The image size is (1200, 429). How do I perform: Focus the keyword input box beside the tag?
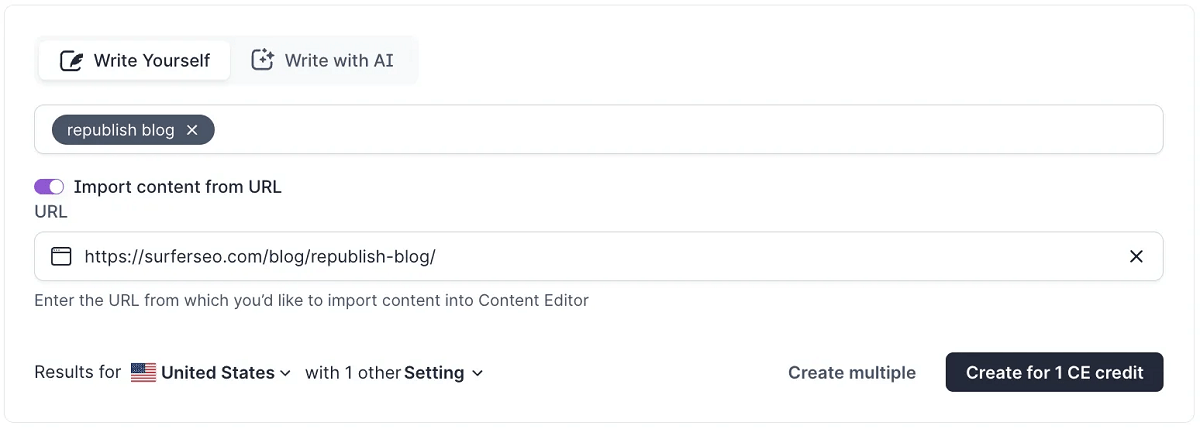(688, 130)
